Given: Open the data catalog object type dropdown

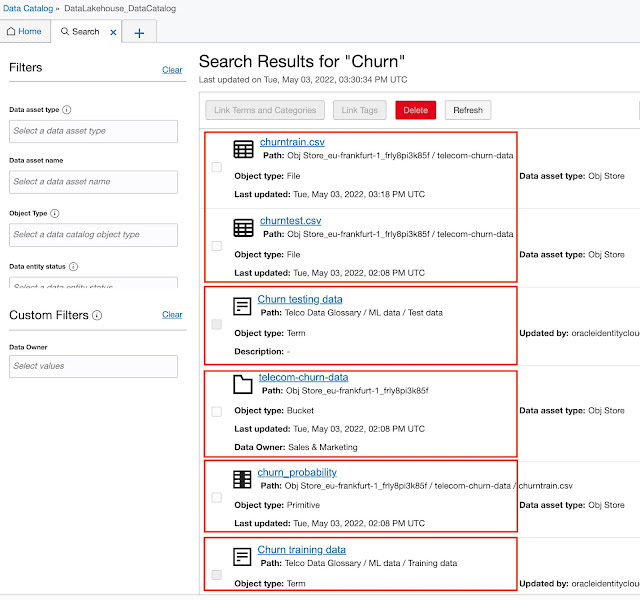Looking at the screenshot, I should click(93, 235).
